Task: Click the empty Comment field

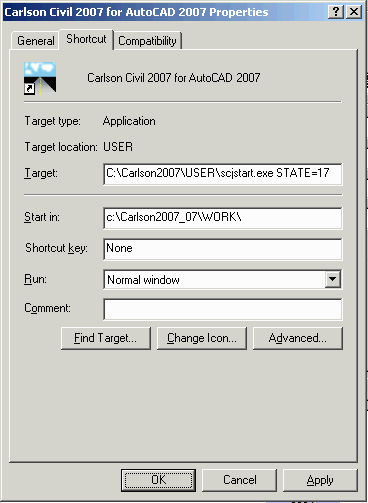Action: pyautogui.click(x=223, y=309)
